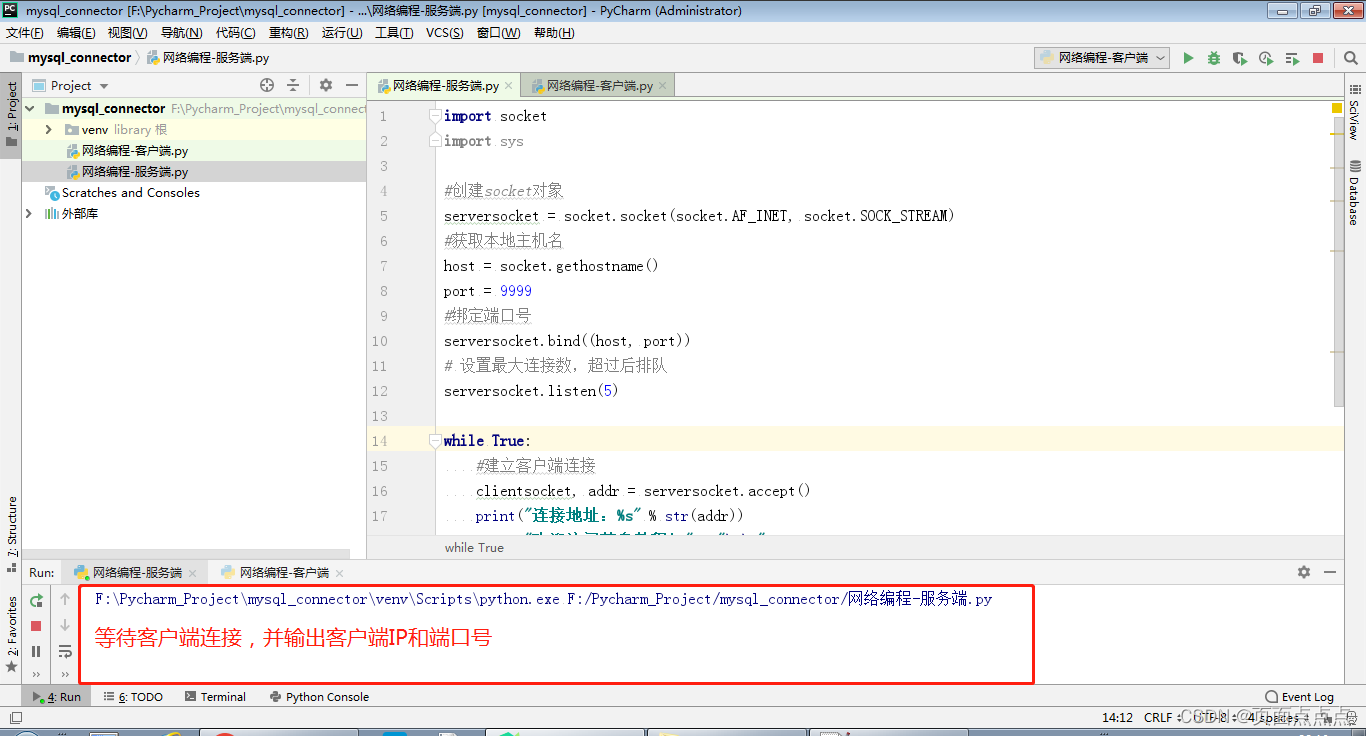Place cursor on line 12 serversocket.listen(5)
The image size is (1366, 736).
[x=531, y=391]
